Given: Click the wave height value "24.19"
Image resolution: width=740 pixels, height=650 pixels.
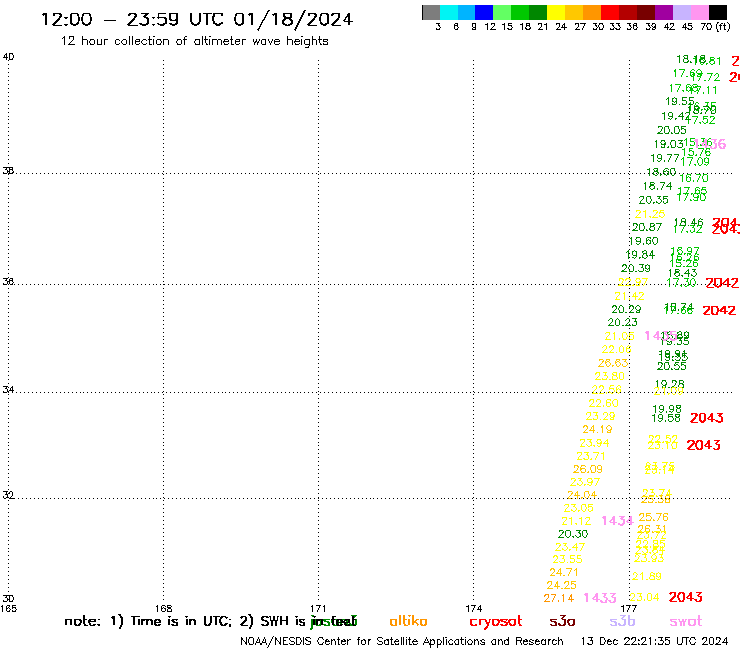Looking at the screenshot, I should pyautogui.click(x=597, y=430).
